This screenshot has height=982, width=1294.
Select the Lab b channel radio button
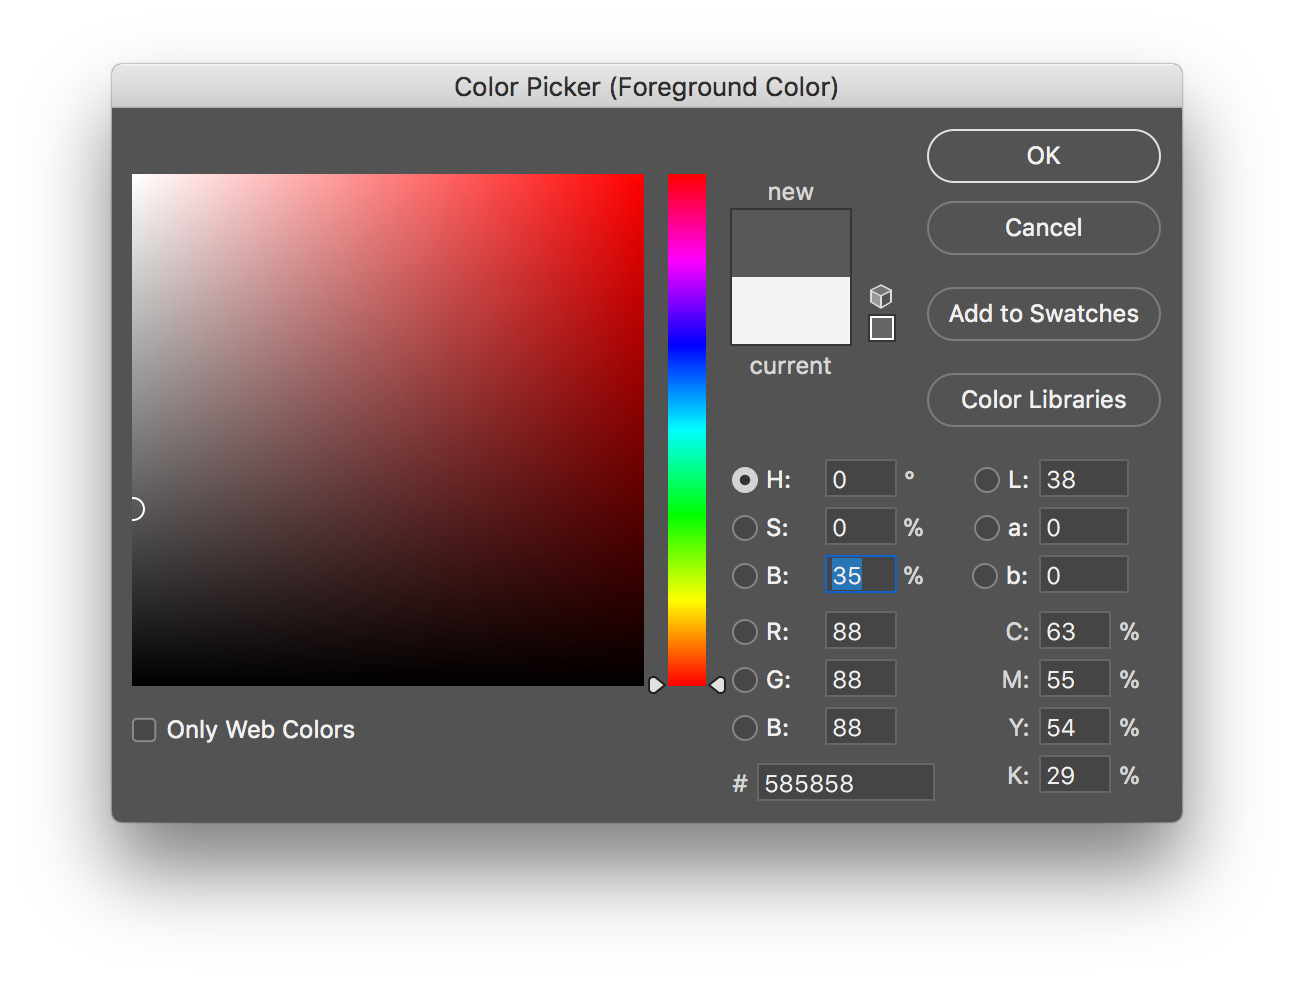click(986, 576)
